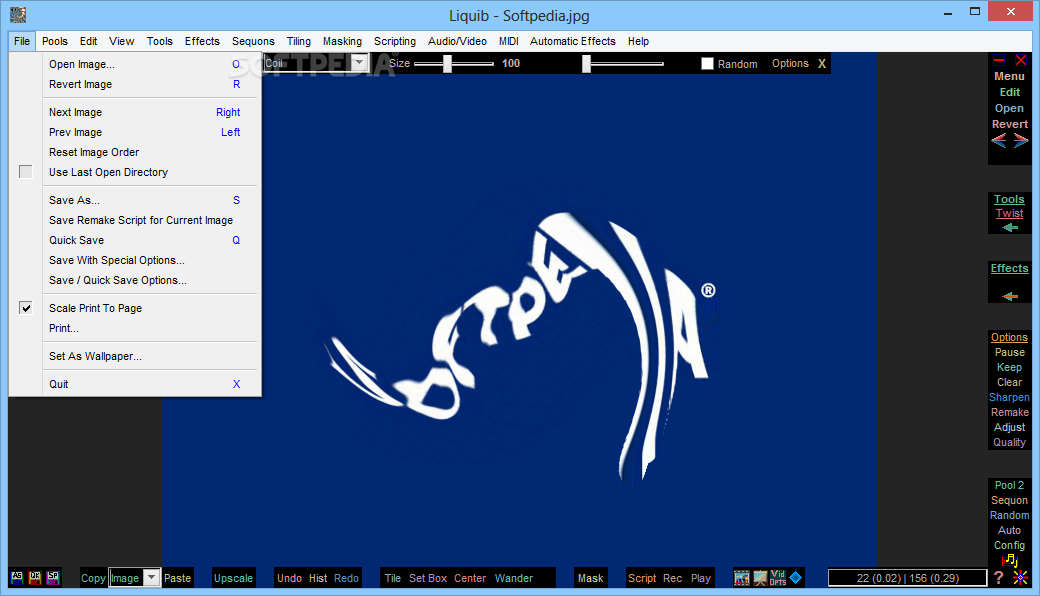Click Pool 2 in right panel
Image resolution: width=1040 pixels, height=596 pixels.
click(1009, 485)
